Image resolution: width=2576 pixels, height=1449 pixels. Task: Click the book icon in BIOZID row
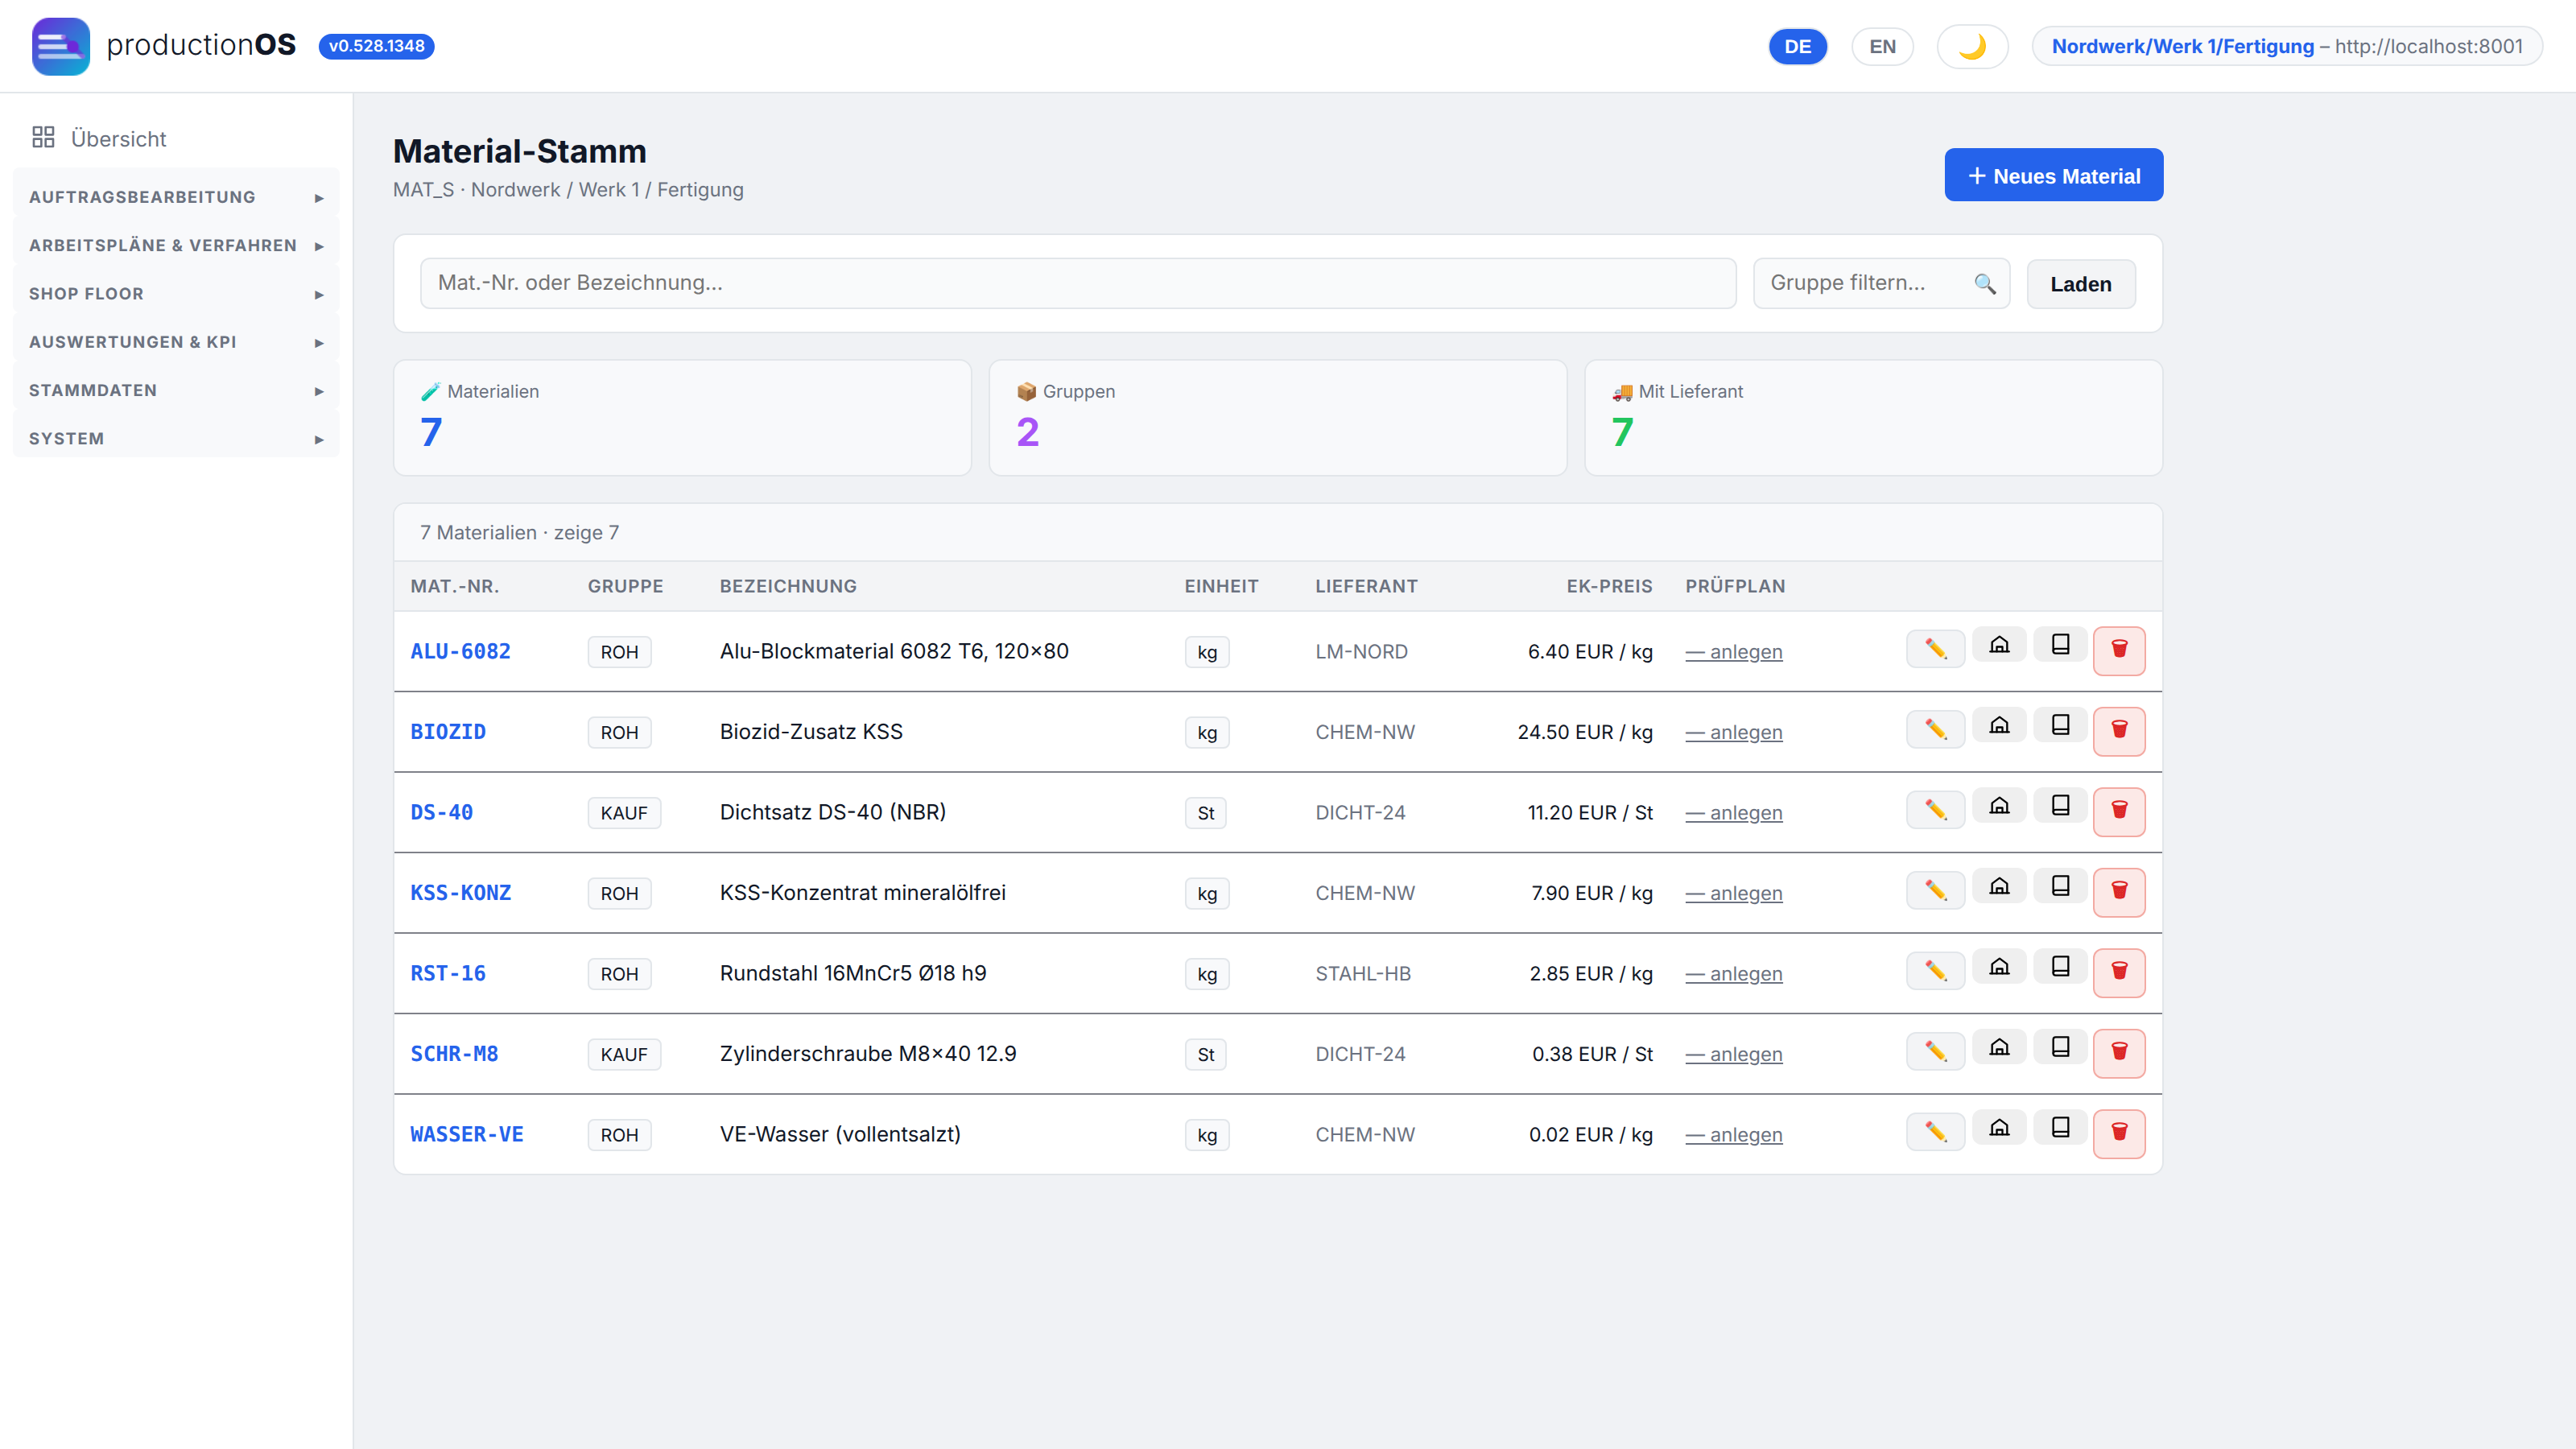pos(2060,725)
